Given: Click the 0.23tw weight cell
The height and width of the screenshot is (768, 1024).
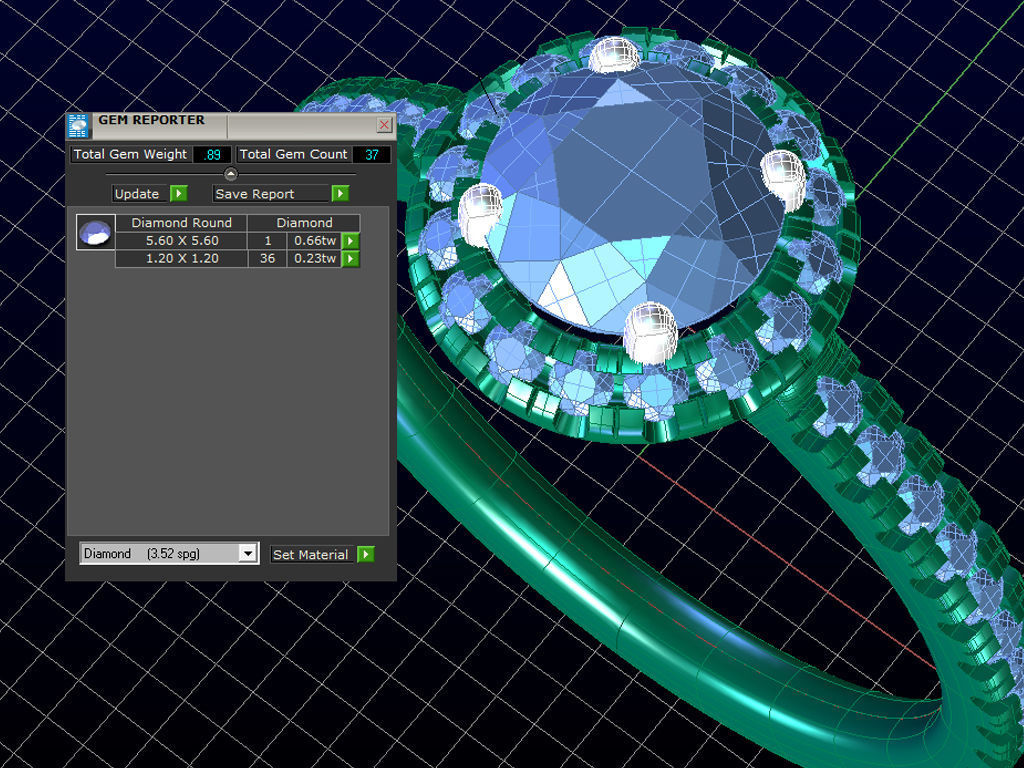Looking at the screenshot, I should coord(315,259).
